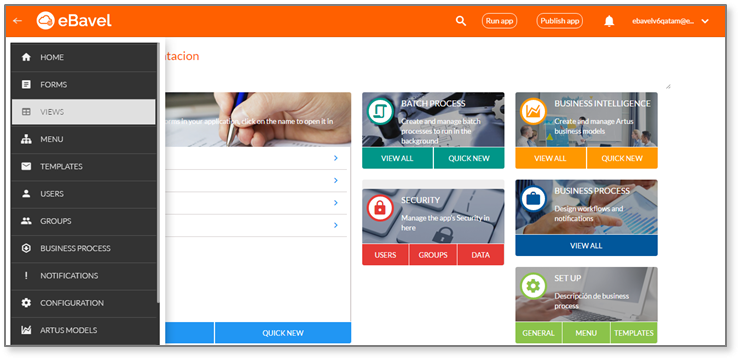Select MENU in the side menu

pos(84,139)
